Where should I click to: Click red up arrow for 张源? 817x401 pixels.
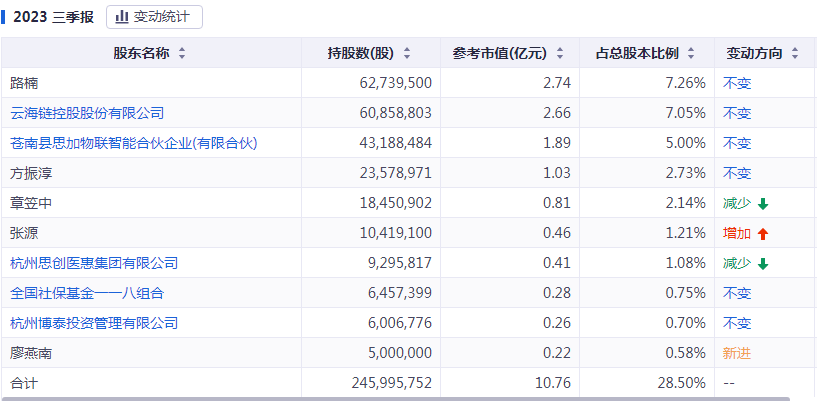point(763,234)
